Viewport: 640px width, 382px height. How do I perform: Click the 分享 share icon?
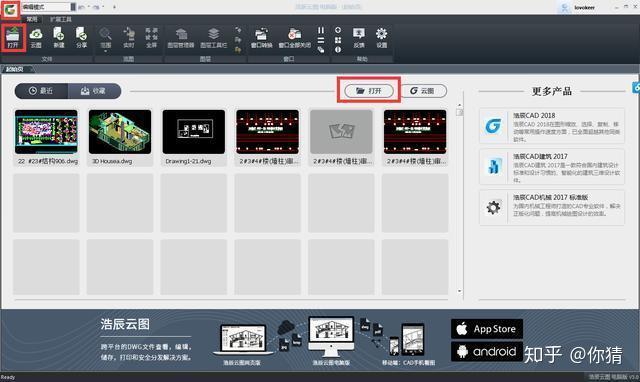click(x=81, y=38)
